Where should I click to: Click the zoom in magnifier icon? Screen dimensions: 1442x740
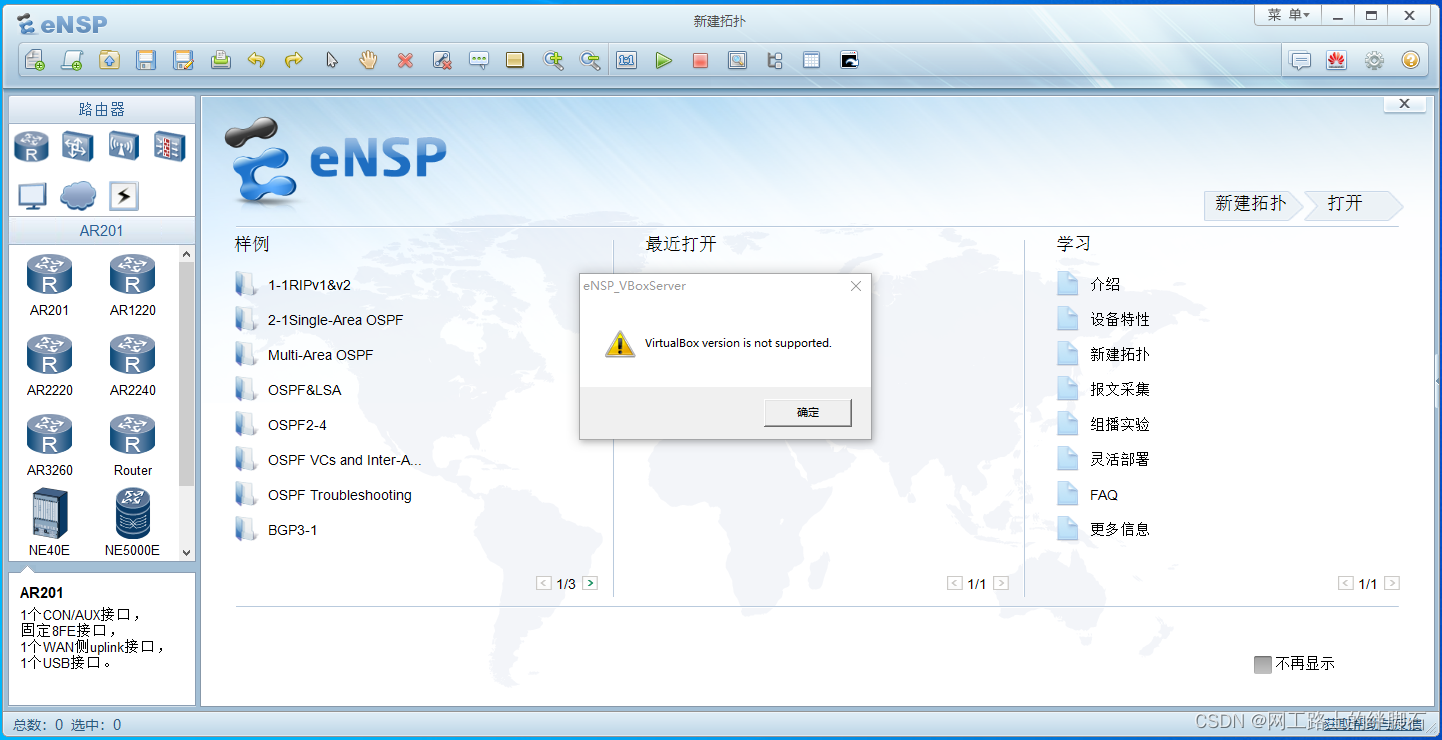coord(553,61)
